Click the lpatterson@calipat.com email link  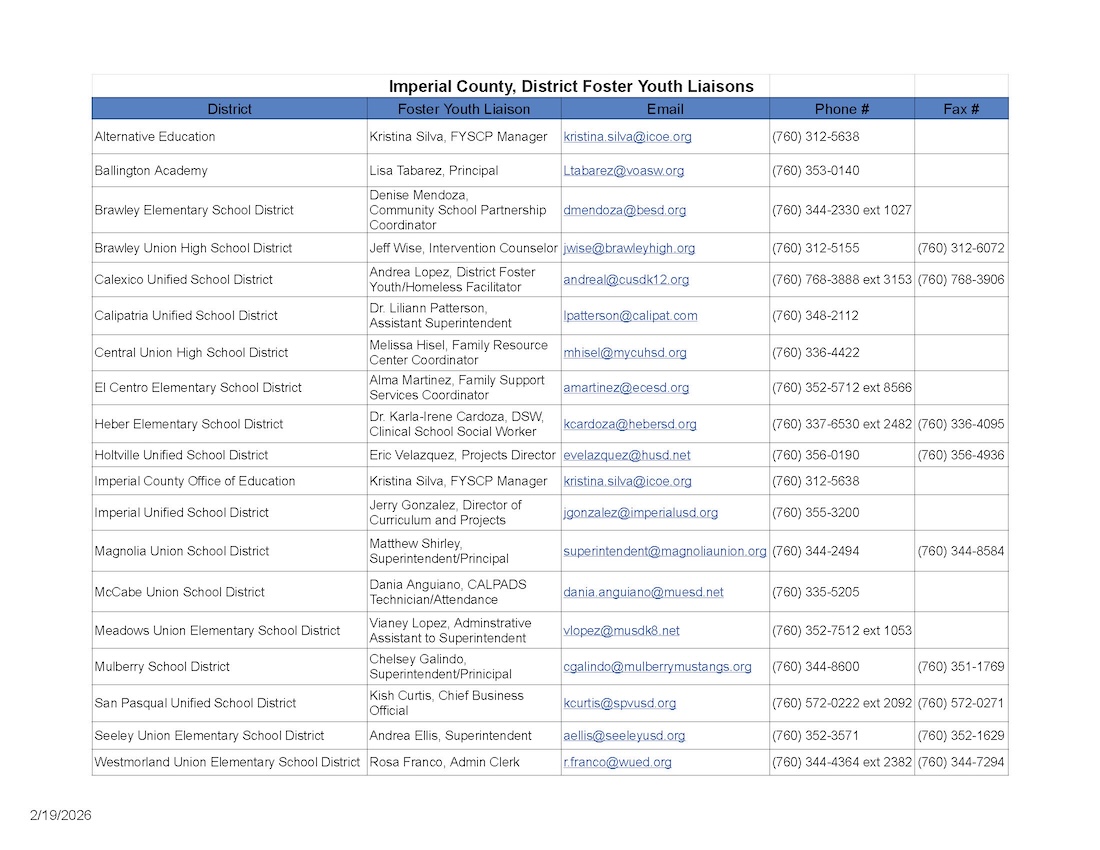pyautogui.click(x=630, y=316)
